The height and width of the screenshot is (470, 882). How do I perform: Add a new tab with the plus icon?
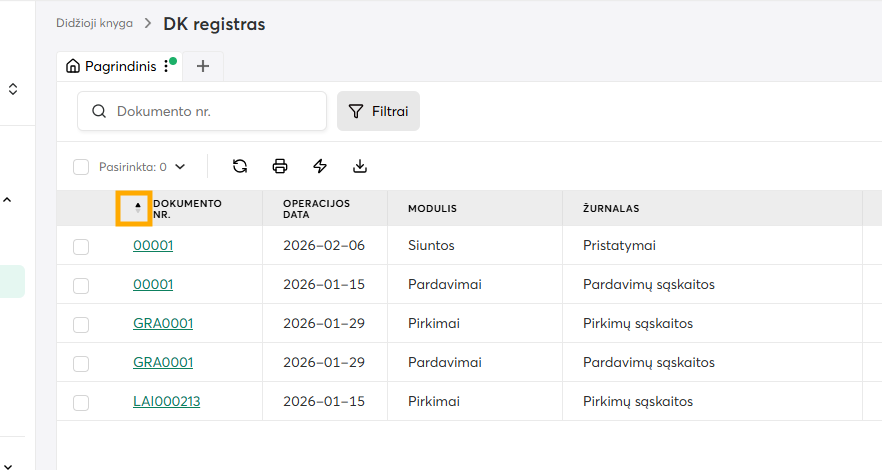(203, 66)
